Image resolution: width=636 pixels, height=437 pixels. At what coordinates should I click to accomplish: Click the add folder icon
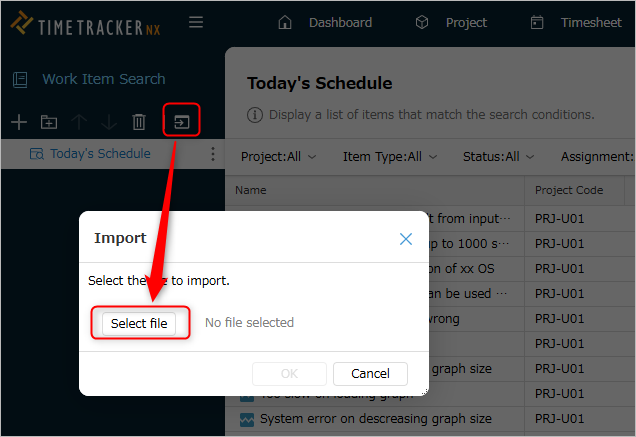[x=49, y=122]
